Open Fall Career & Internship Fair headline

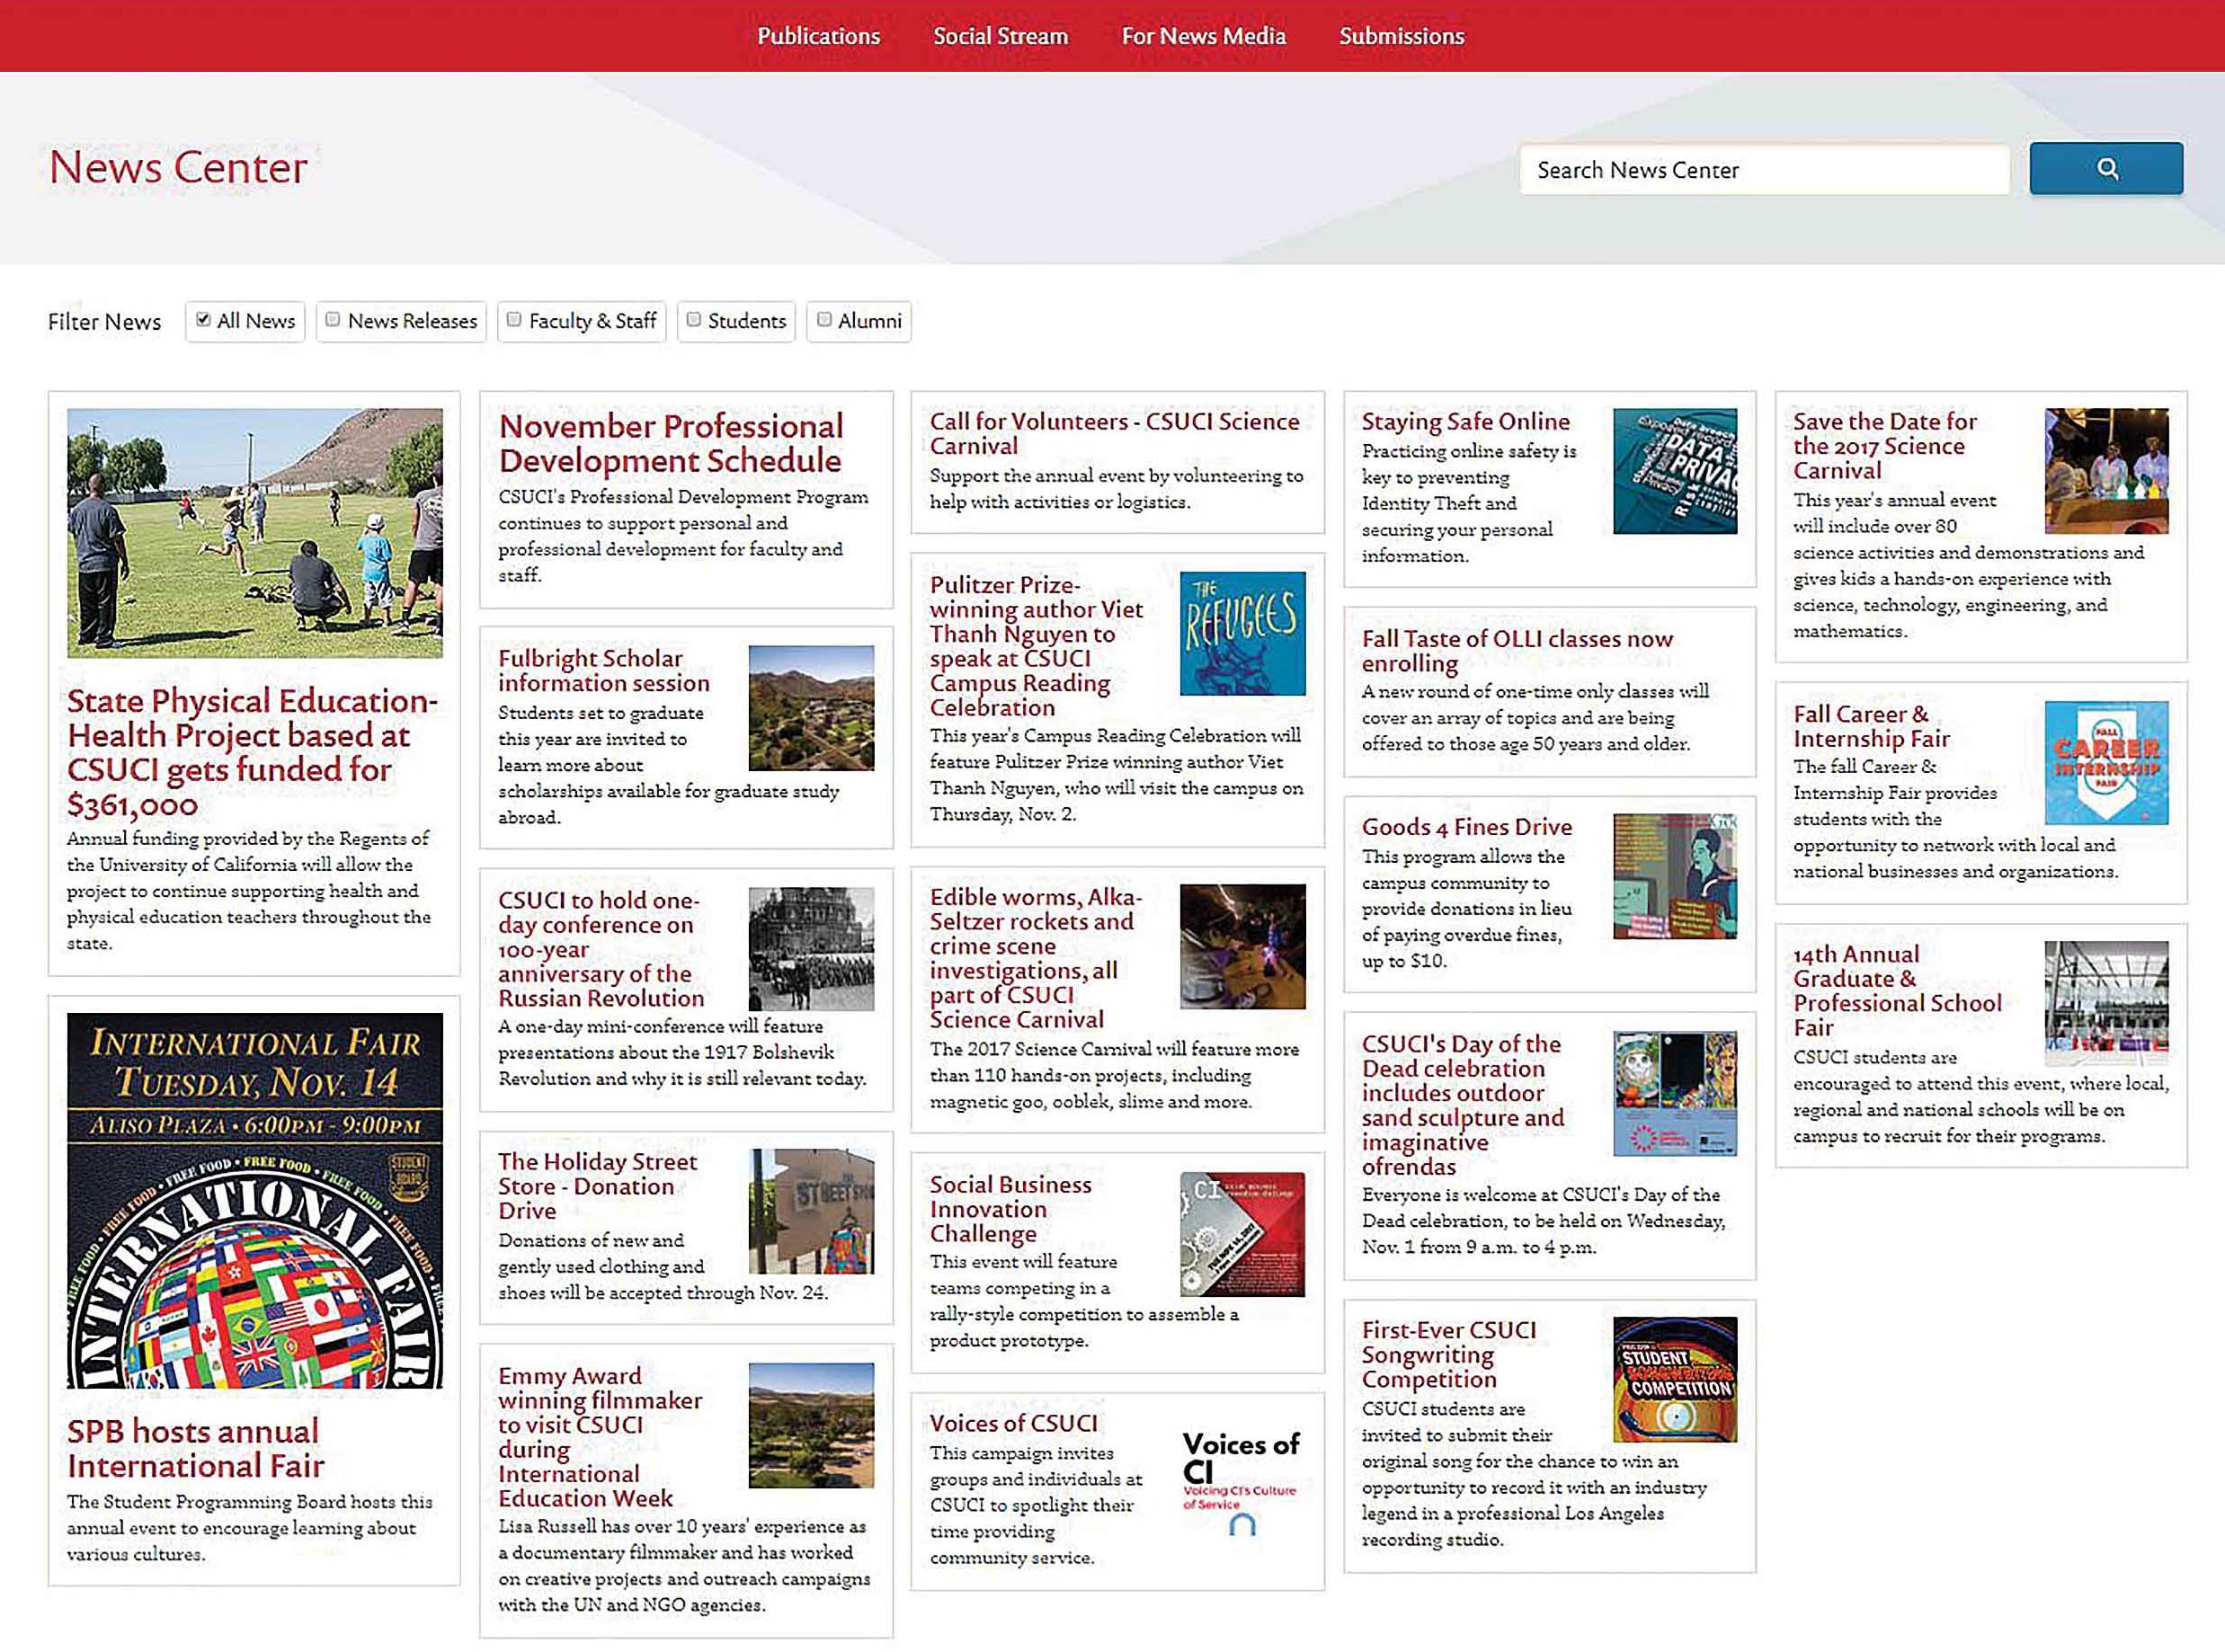click(1871, 727)
